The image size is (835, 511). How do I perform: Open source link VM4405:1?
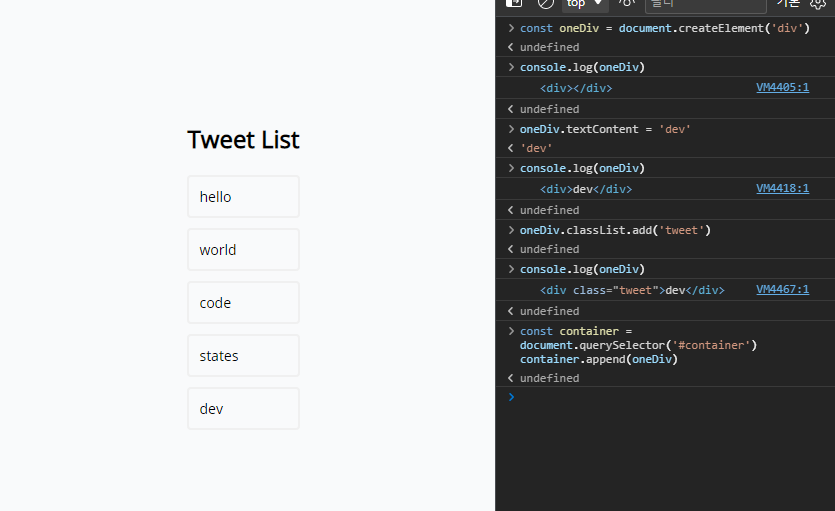(782, 88)
